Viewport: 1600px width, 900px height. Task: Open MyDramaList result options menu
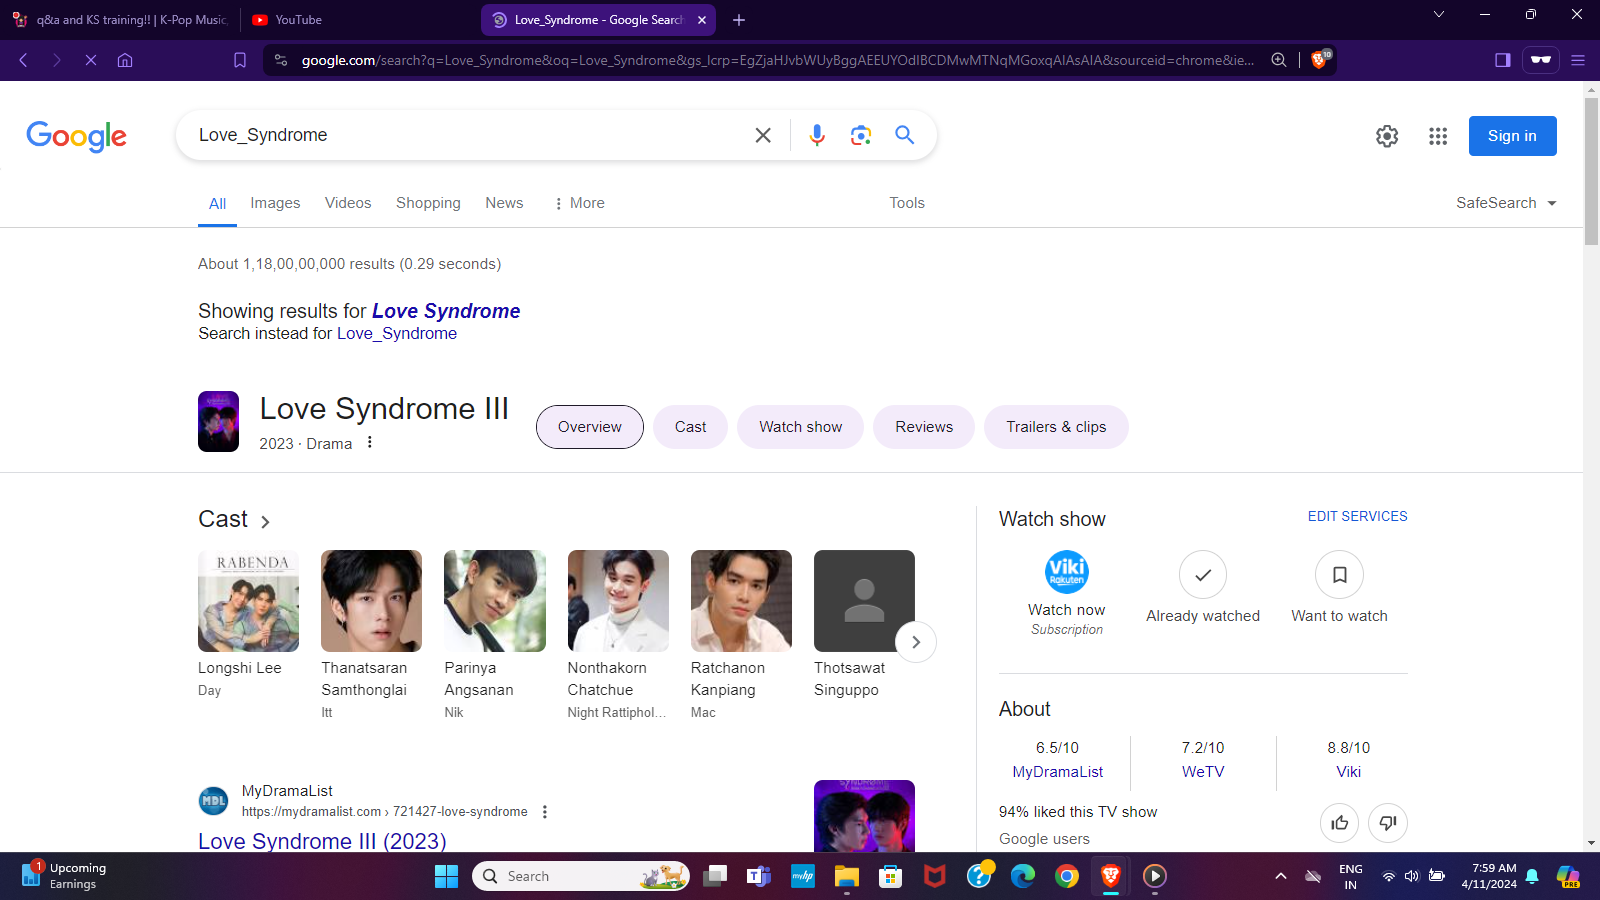click(x=545, y=812)
